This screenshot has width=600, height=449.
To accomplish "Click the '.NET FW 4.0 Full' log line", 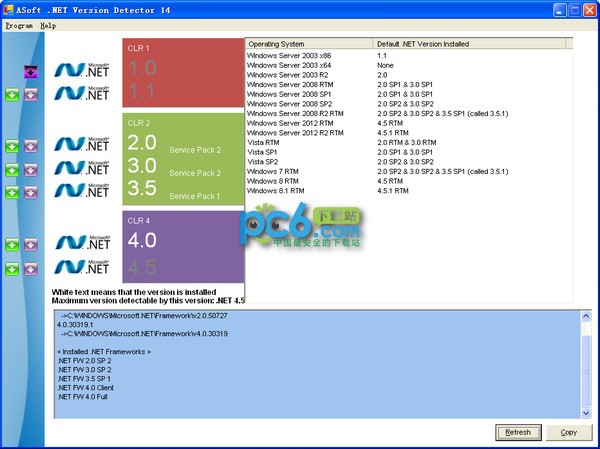I will click(x=82, y=397).
